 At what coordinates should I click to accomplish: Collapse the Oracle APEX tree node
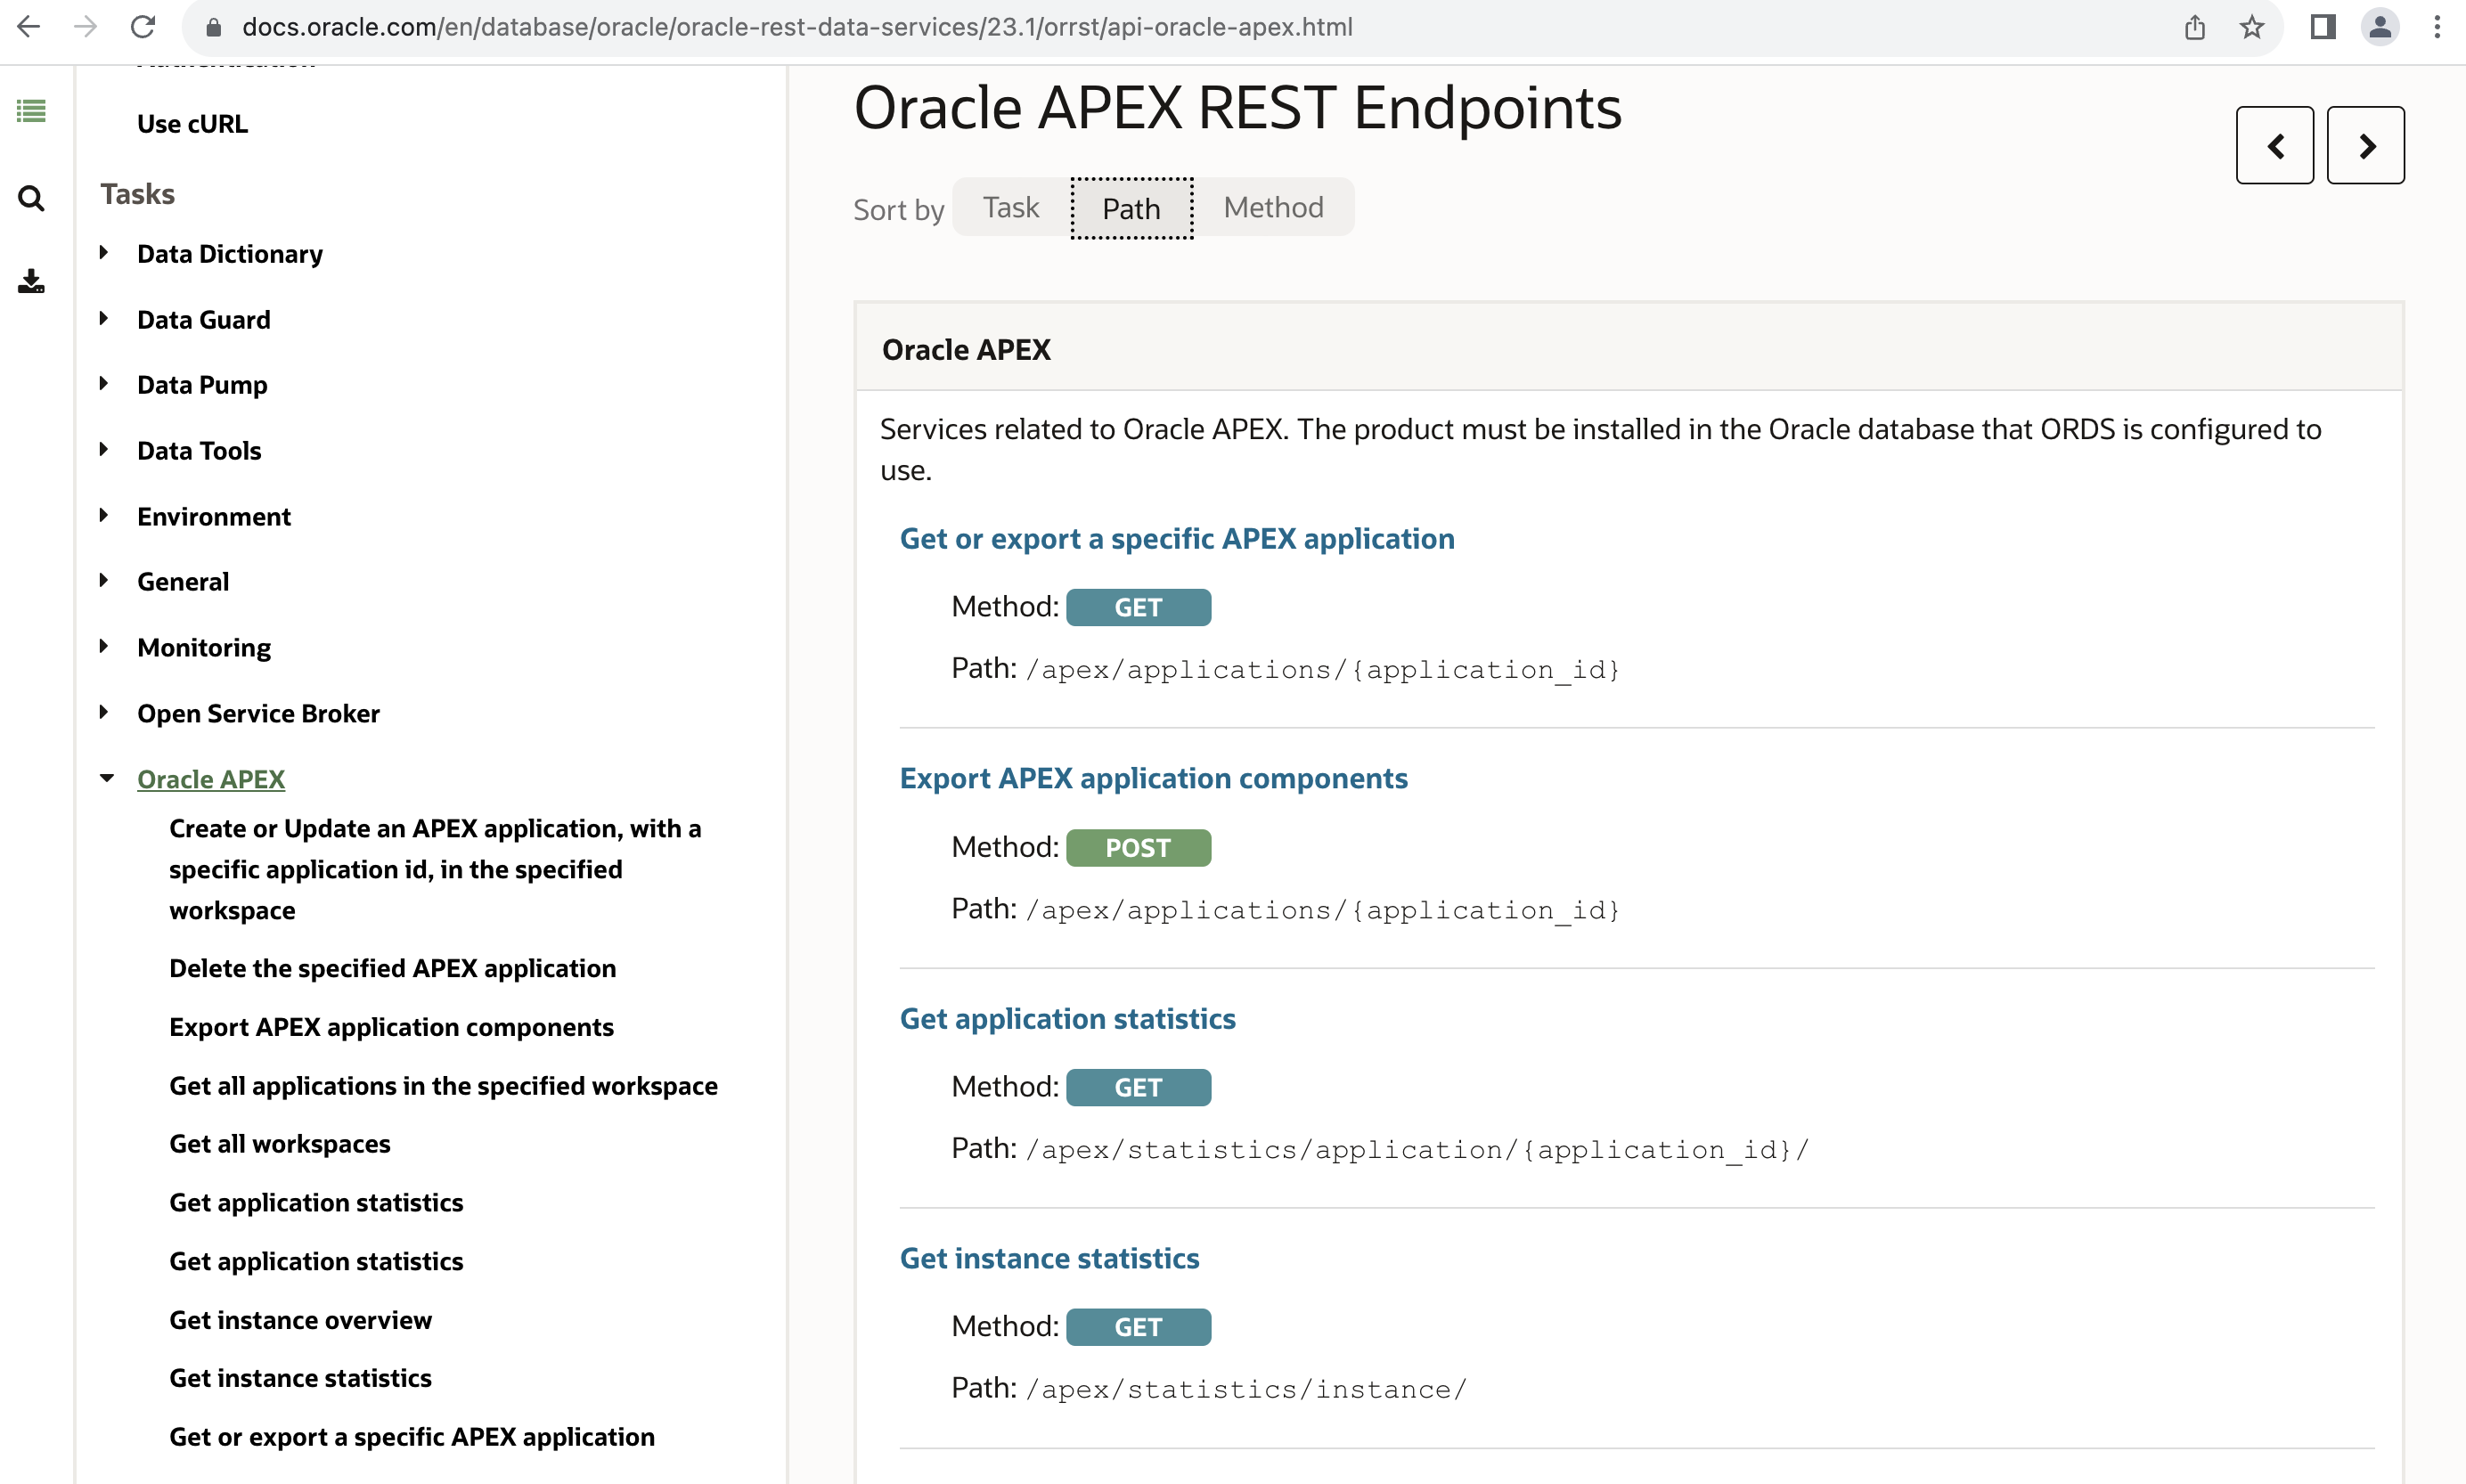coord(106,779)
